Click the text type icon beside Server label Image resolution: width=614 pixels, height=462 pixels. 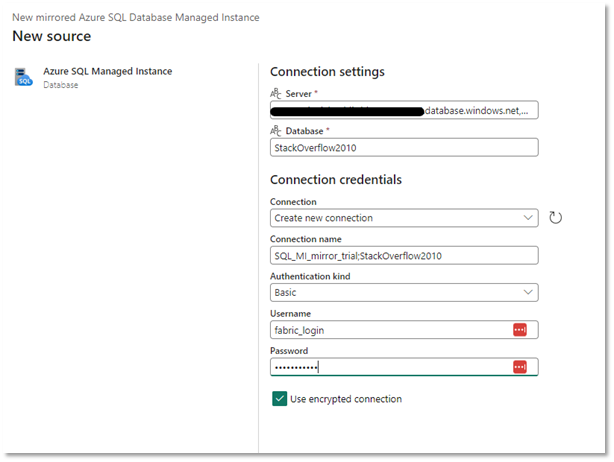pyautogui.click(x=276, y=94)
